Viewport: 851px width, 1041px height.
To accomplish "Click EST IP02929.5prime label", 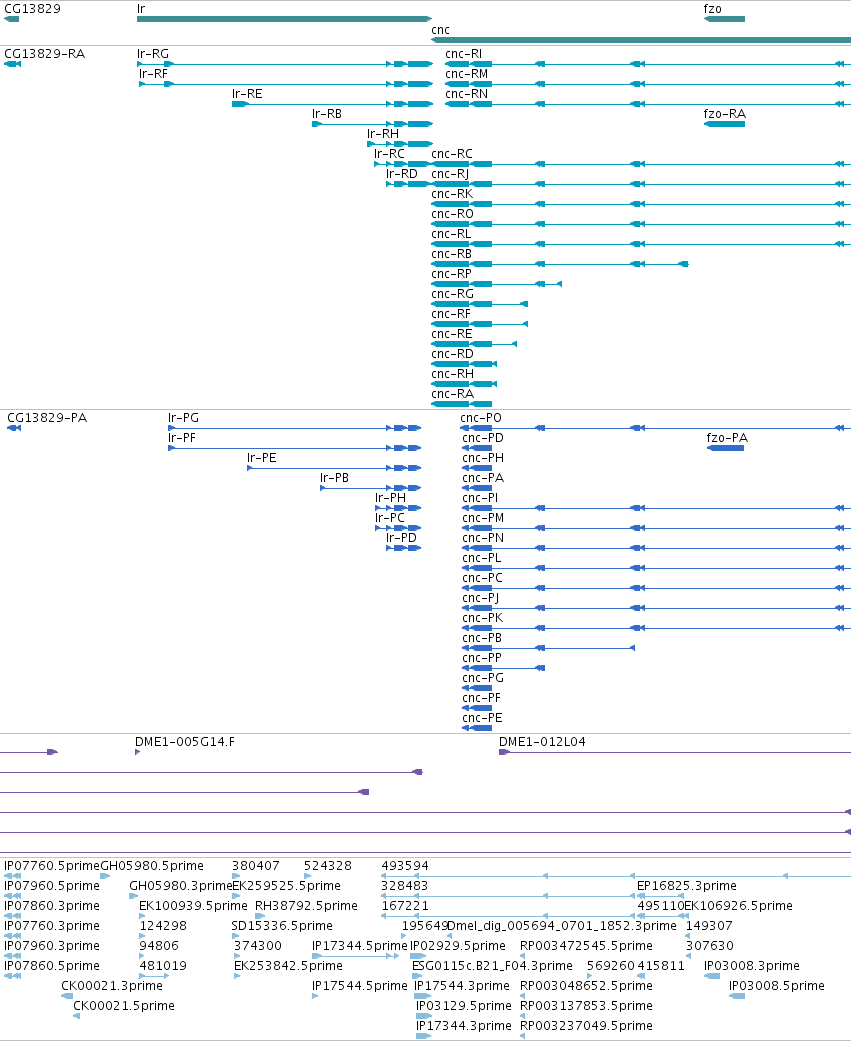I will pyautogui.click(x=458, y=945).
